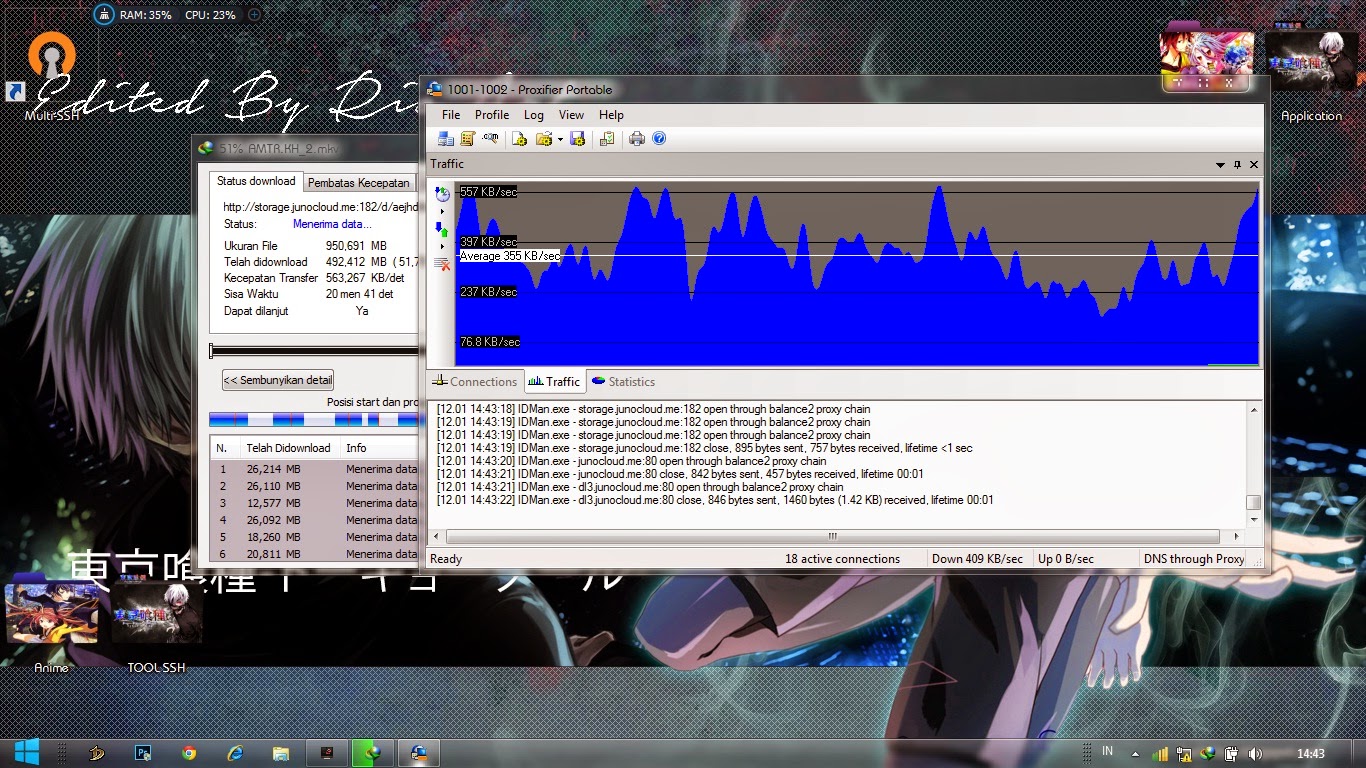This screenshot has height=768, width=1366.
Task: Open the File menu in Proxifier
Action: pos(451,115)
